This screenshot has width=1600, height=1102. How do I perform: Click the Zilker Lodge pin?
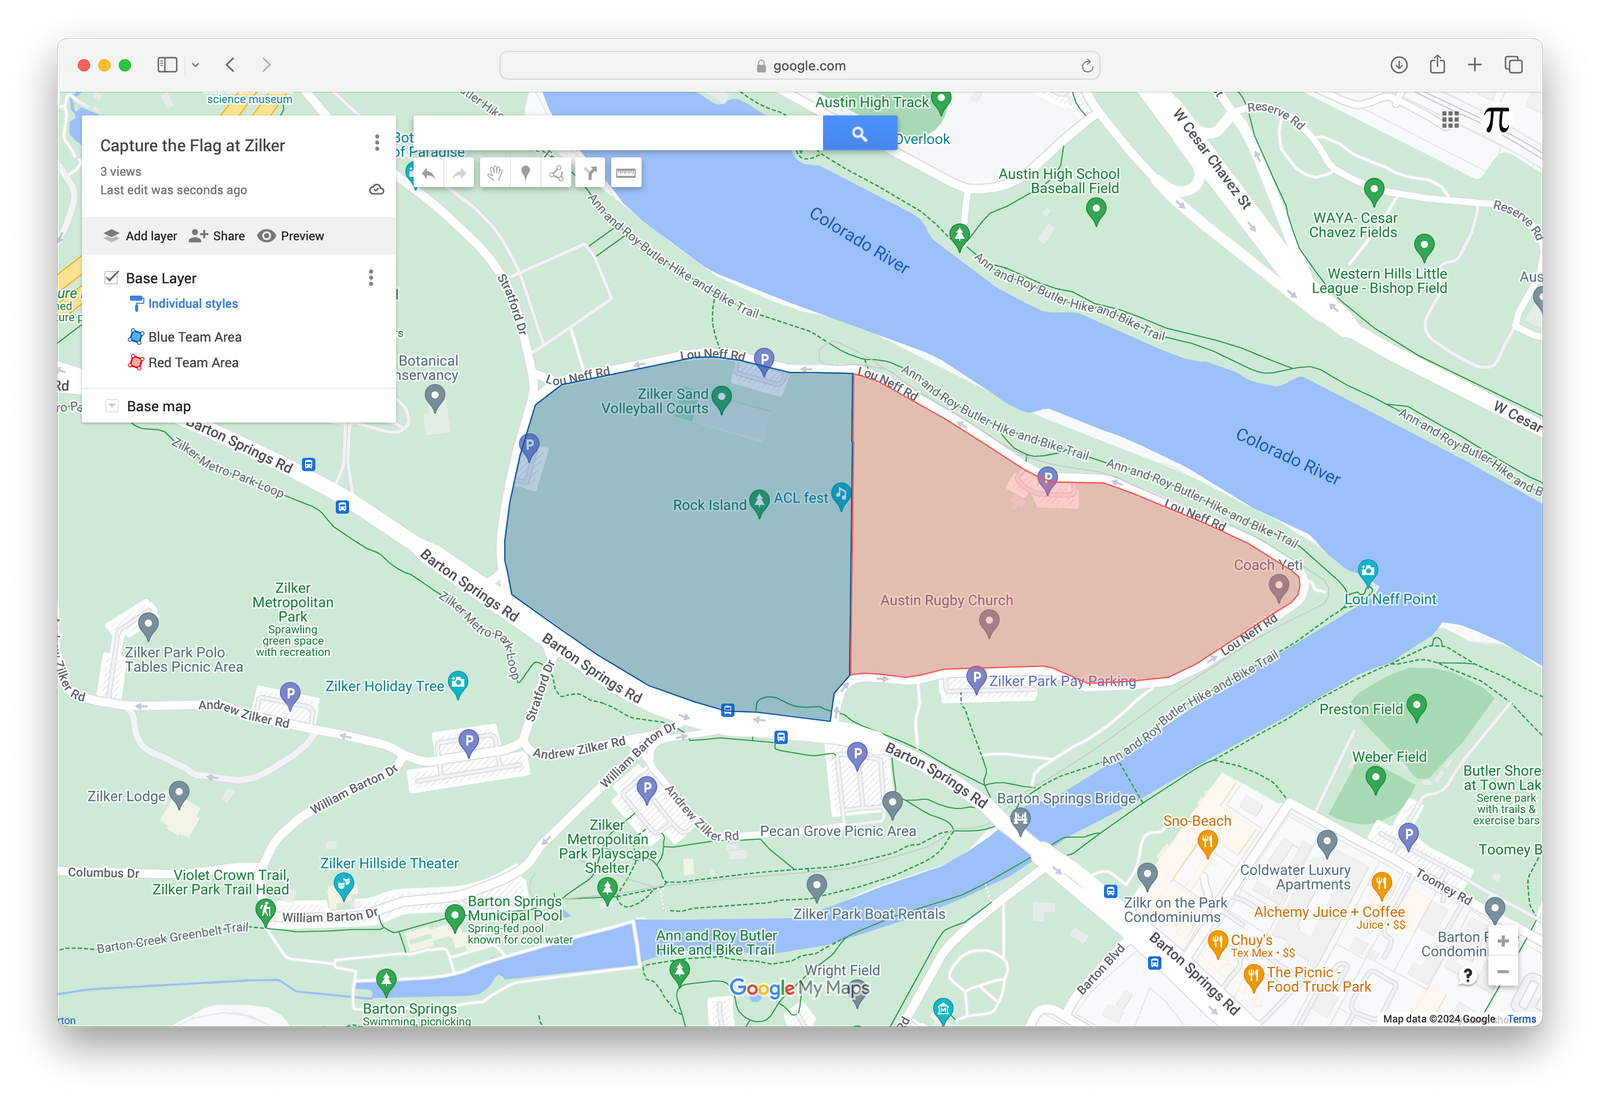[x=179, y=794]
